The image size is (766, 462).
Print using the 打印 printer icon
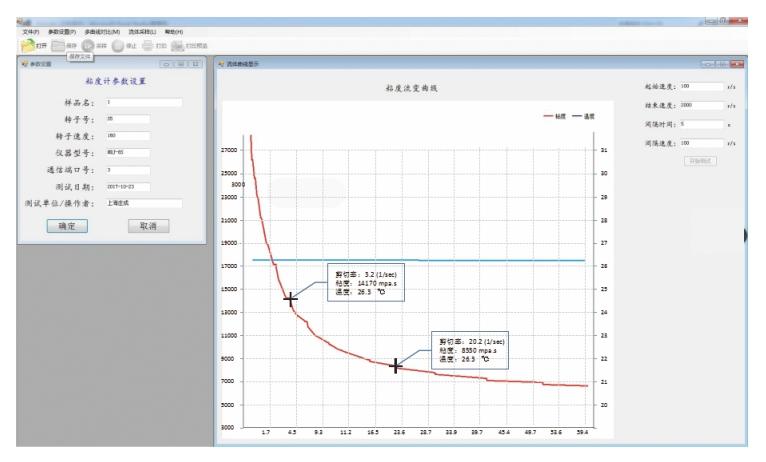coord(148,46)
